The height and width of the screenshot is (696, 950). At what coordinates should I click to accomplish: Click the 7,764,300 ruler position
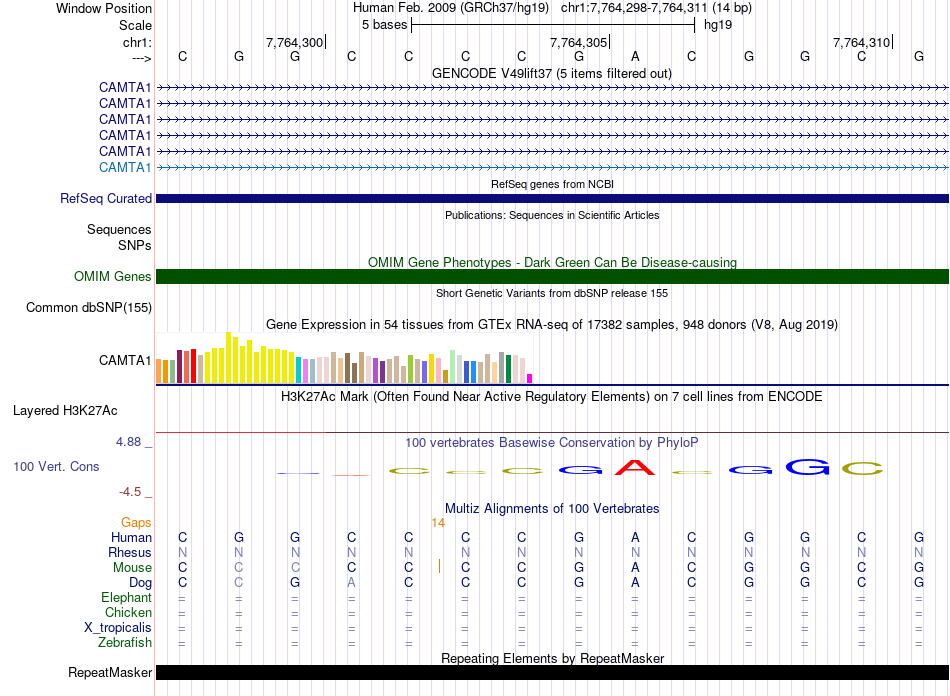coord(294,42)
